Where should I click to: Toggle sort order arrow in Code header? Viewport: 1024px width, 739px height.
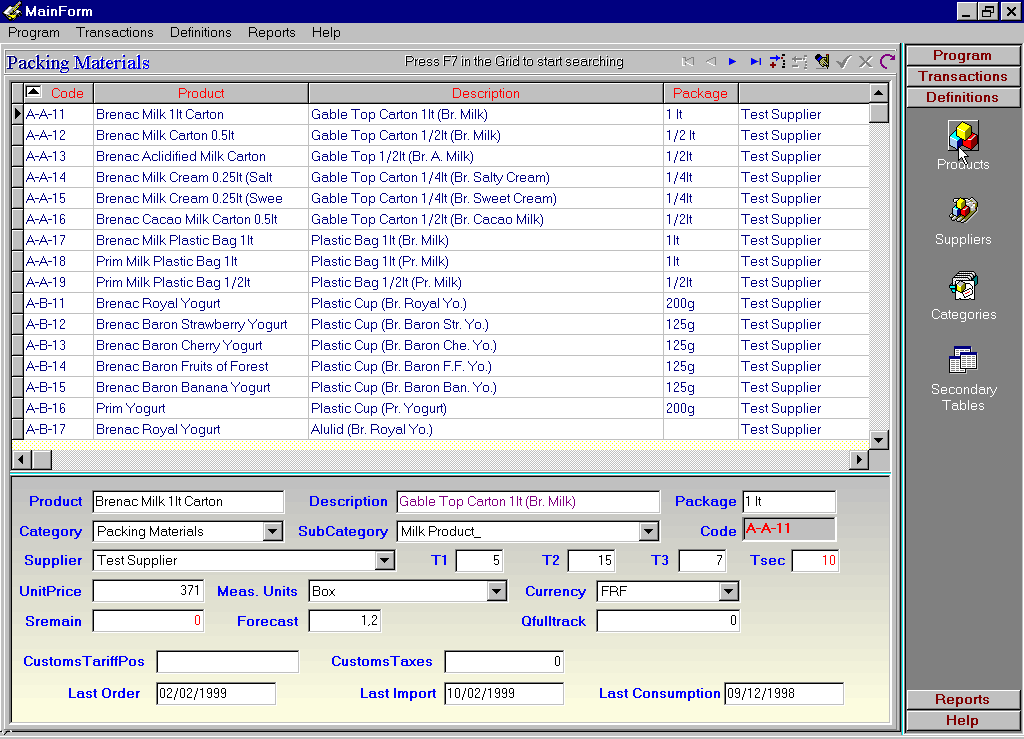point(33,92)
